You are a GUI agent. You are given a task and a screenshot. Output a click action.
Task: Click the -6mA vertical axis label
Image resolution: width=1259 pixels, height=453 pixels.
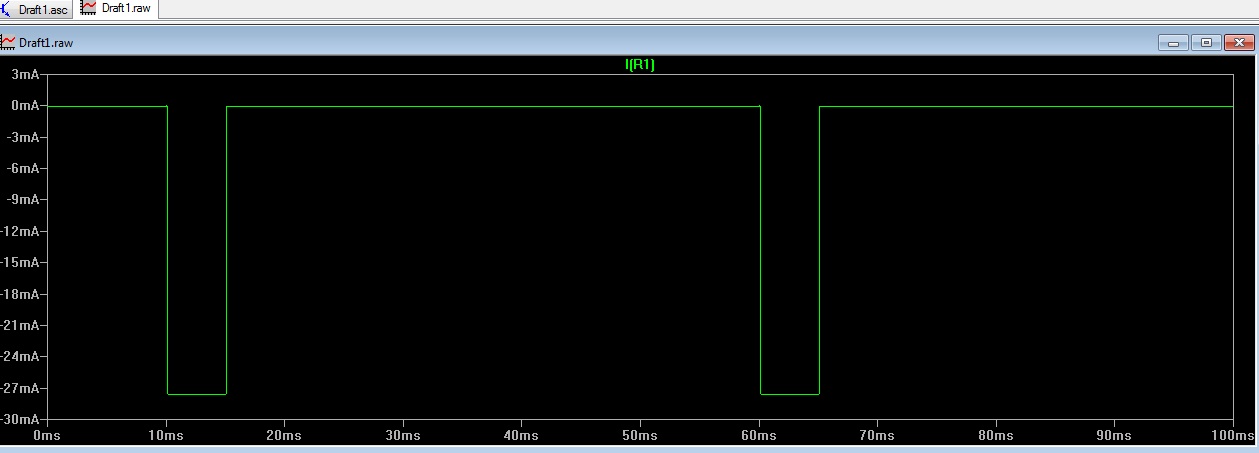pyautogui.click(x=23, y=168)
